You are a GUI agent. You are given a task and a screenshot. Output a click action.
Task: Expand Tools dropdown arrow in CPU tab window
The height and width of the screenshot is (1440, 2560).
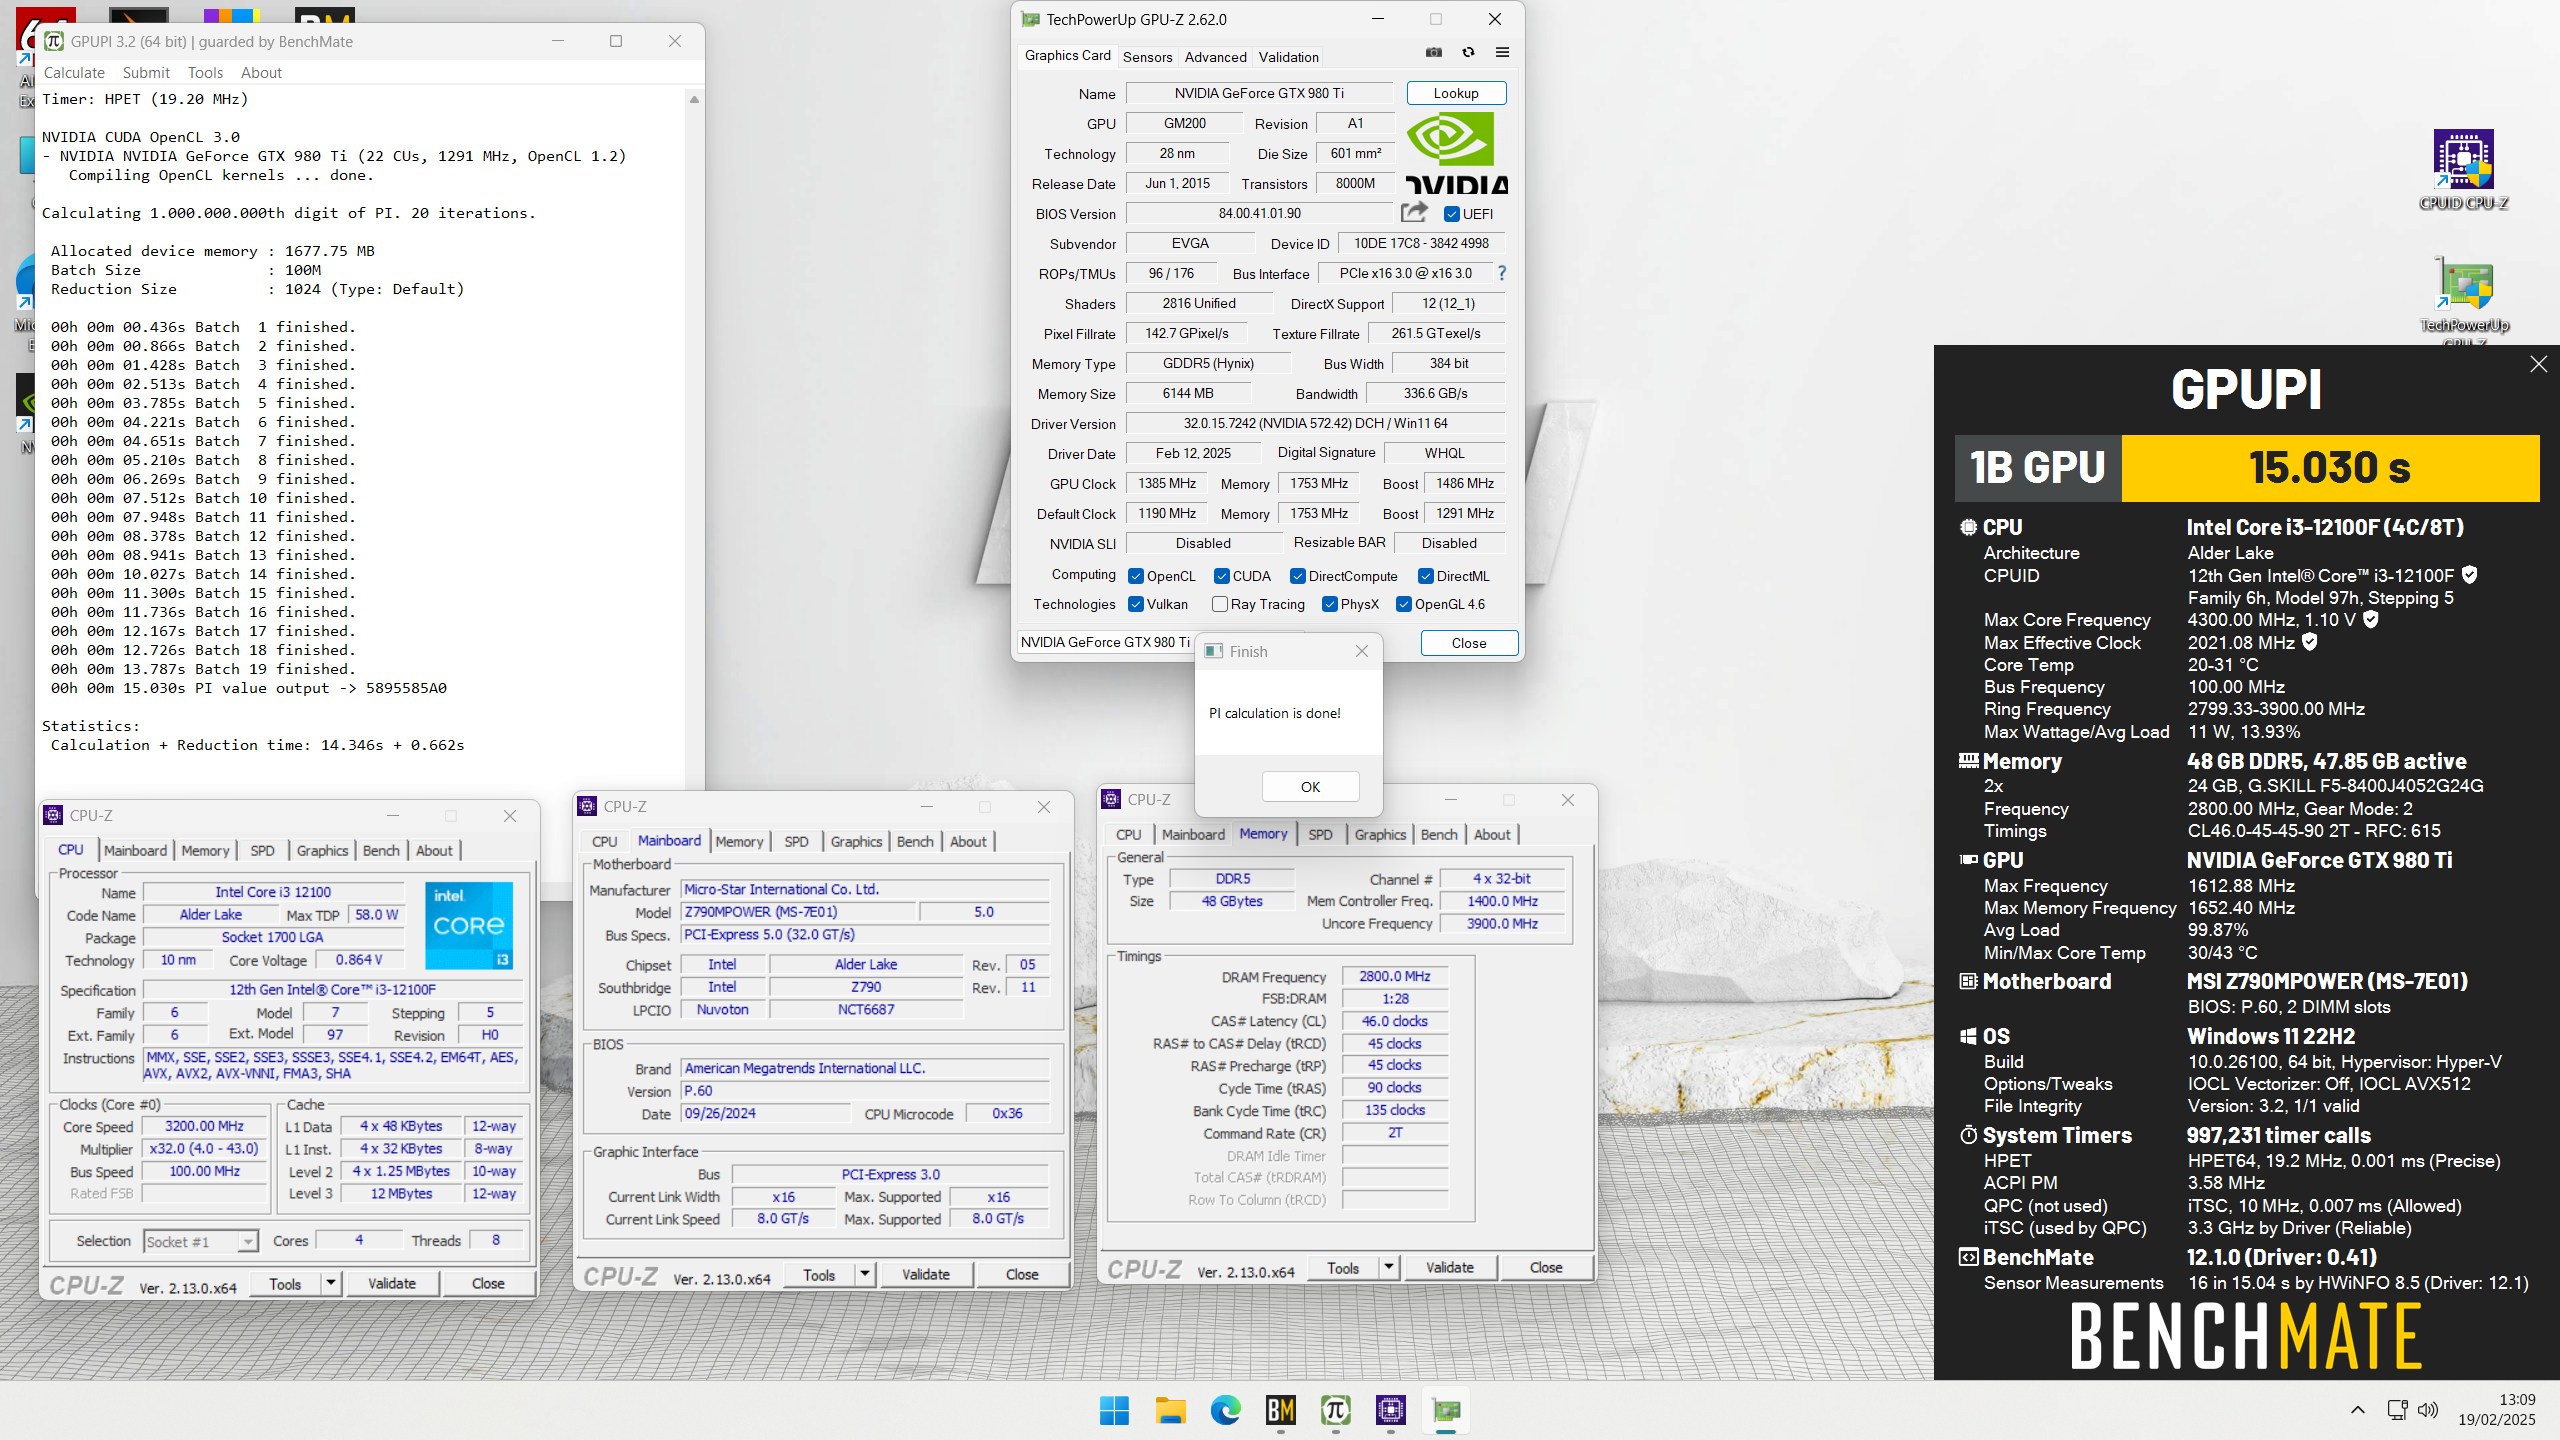coord(330,1282)
